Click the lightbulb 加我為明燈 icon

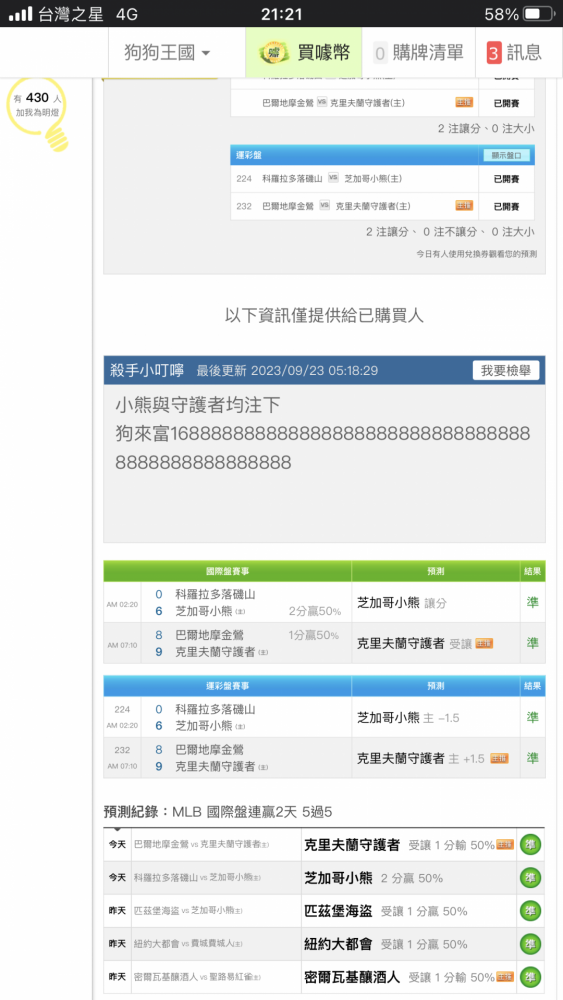coord(38,112)
